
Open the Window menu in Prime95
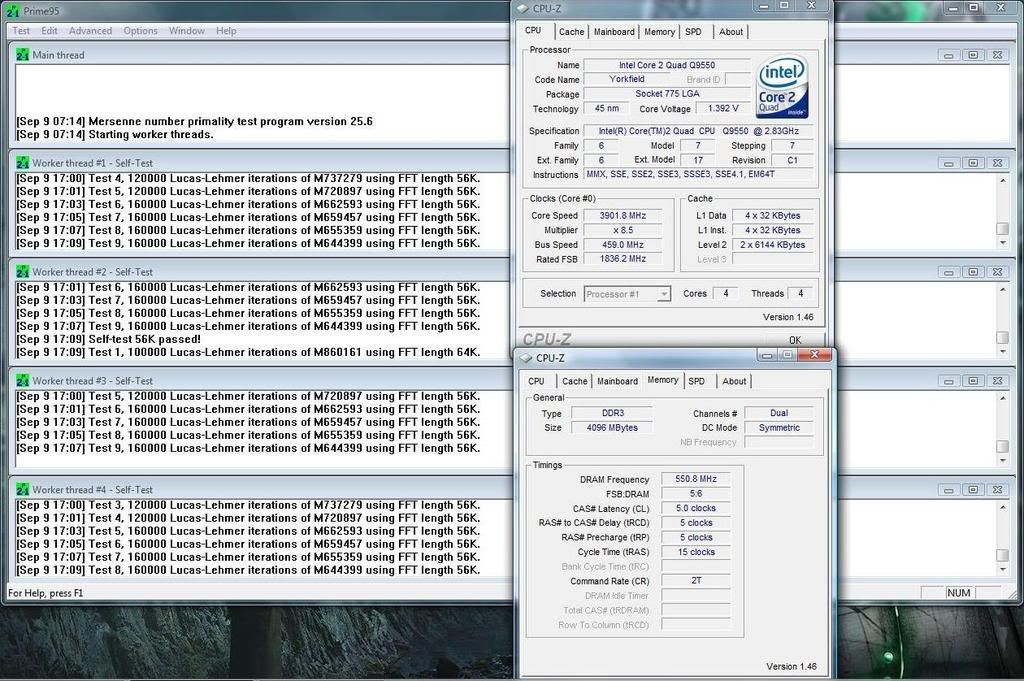click(187, 31)
